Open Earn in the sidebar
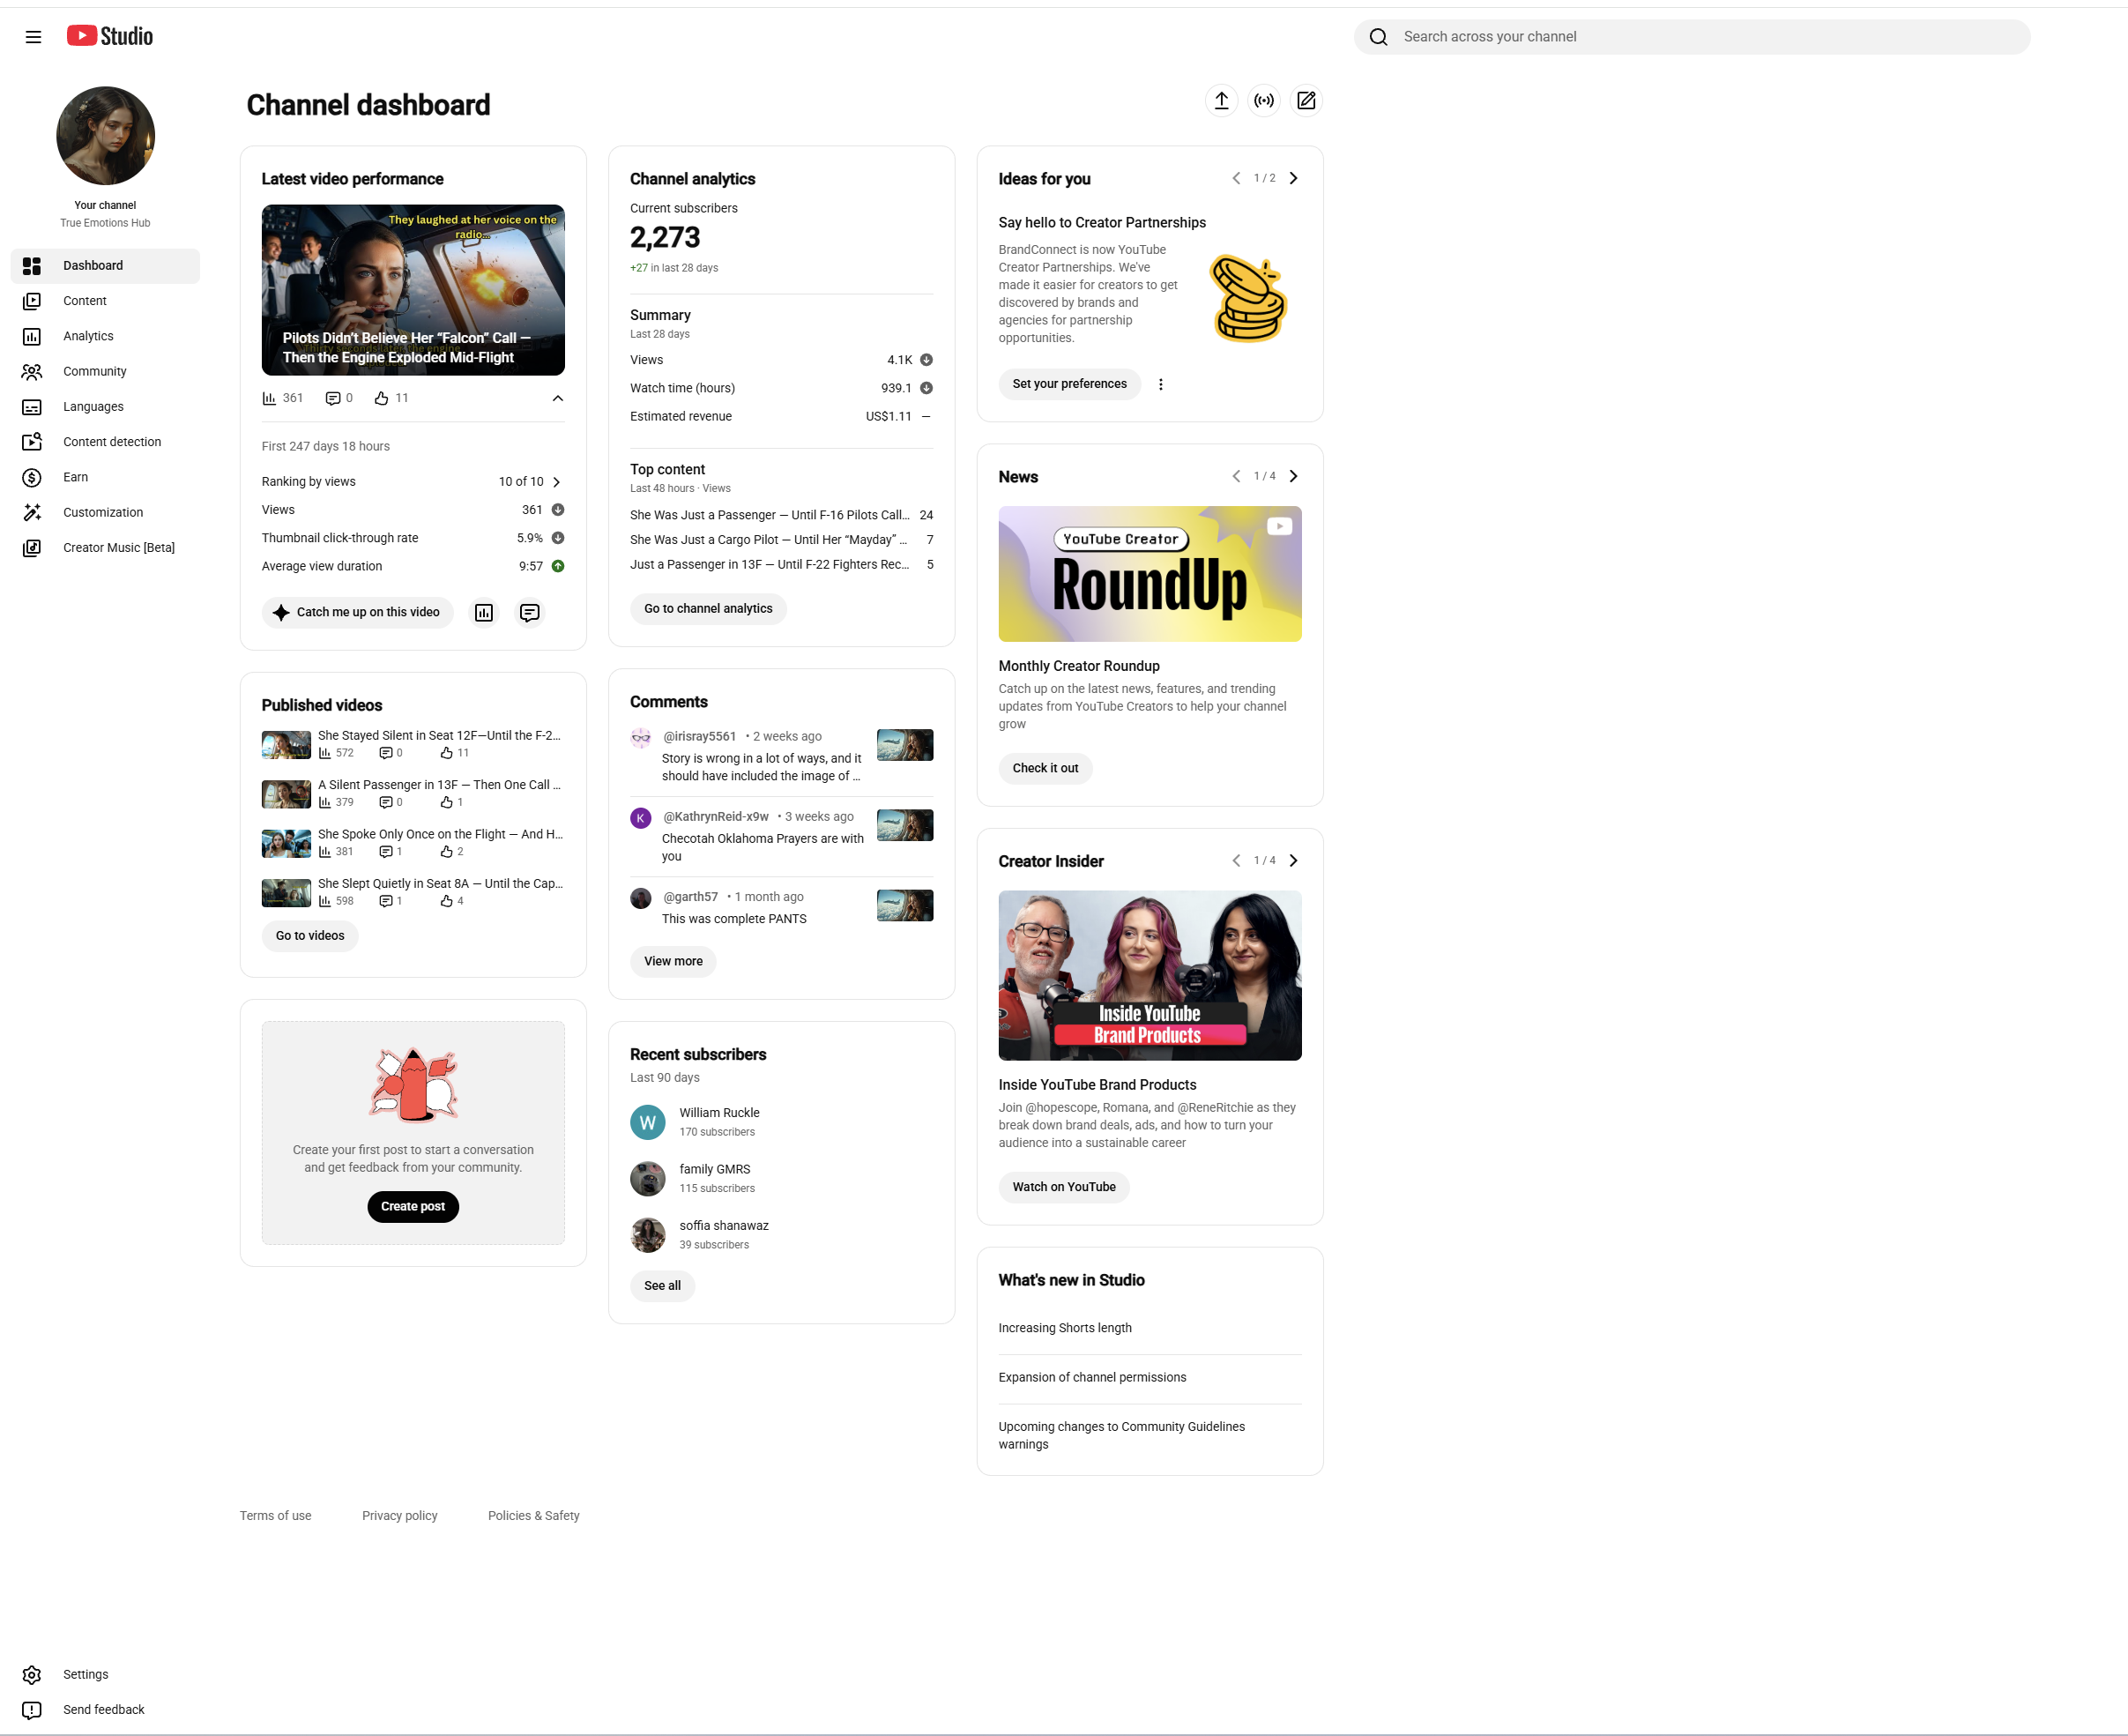 [x=105, y=478]
